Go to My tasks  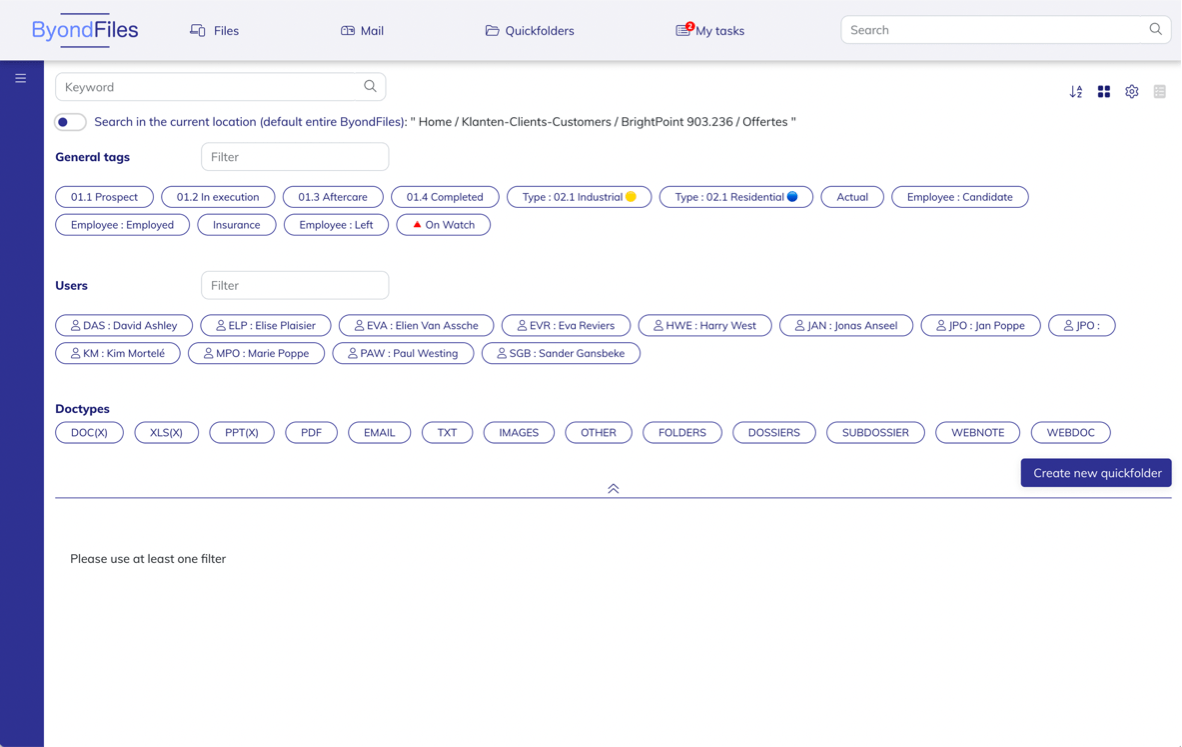(710, 31)
